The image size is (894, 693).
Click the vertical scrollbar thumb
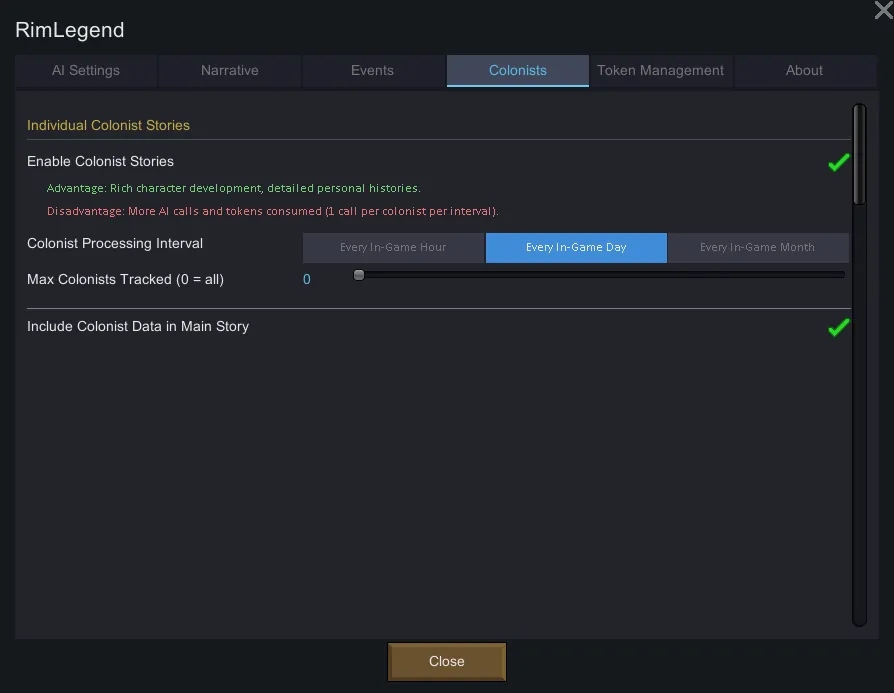pos(859,155)
